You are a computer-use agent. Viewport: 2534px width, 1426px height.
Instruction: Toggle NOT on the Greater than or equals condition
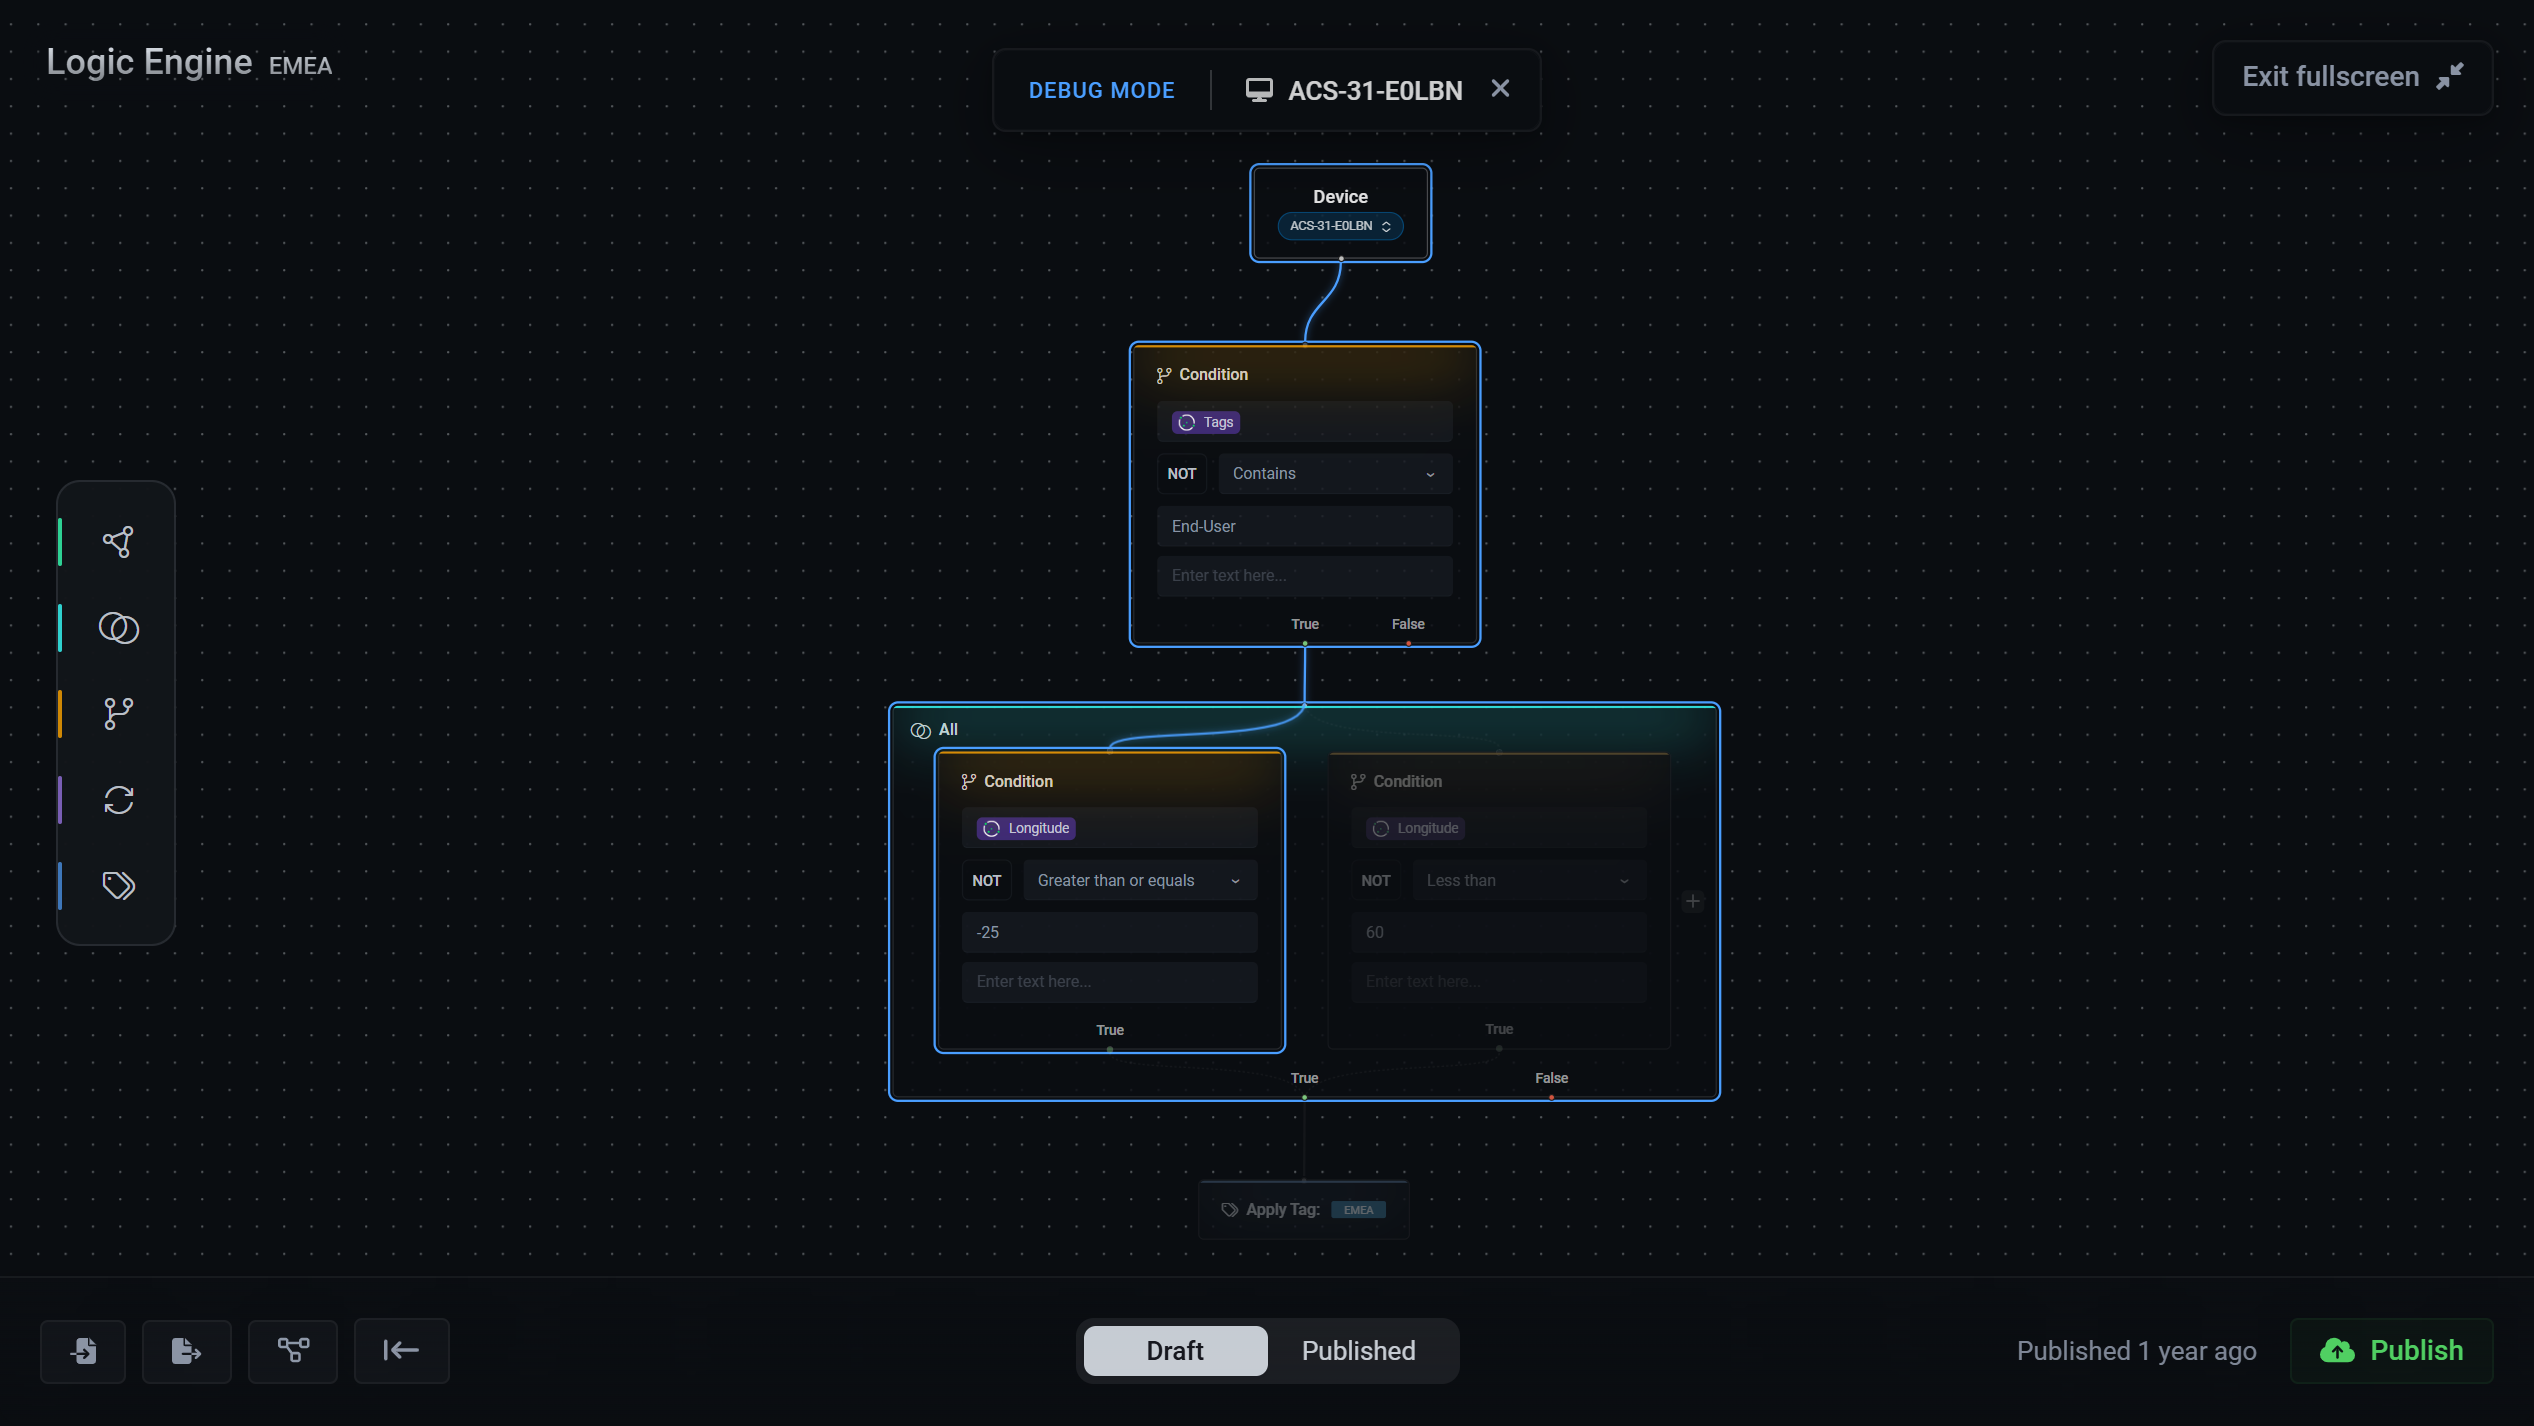coord(986,881)
